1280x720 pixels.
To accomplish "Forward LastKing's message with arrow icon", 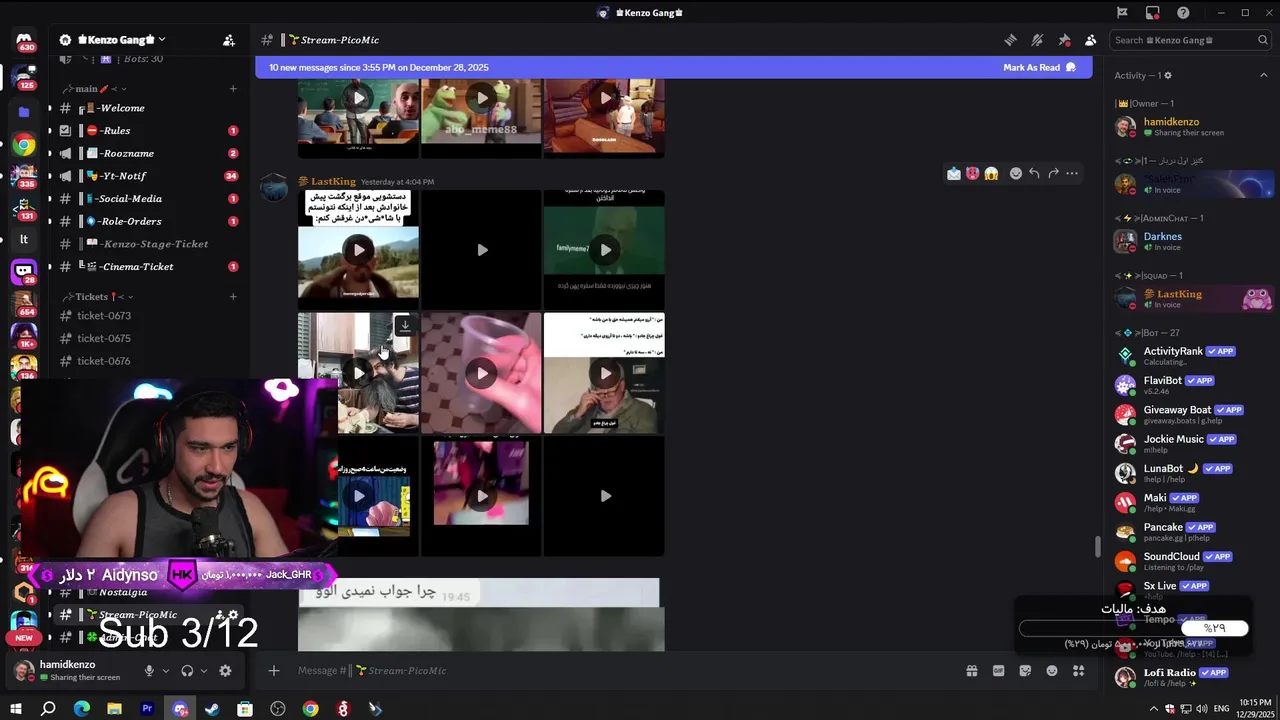I will coord(1053,173).
